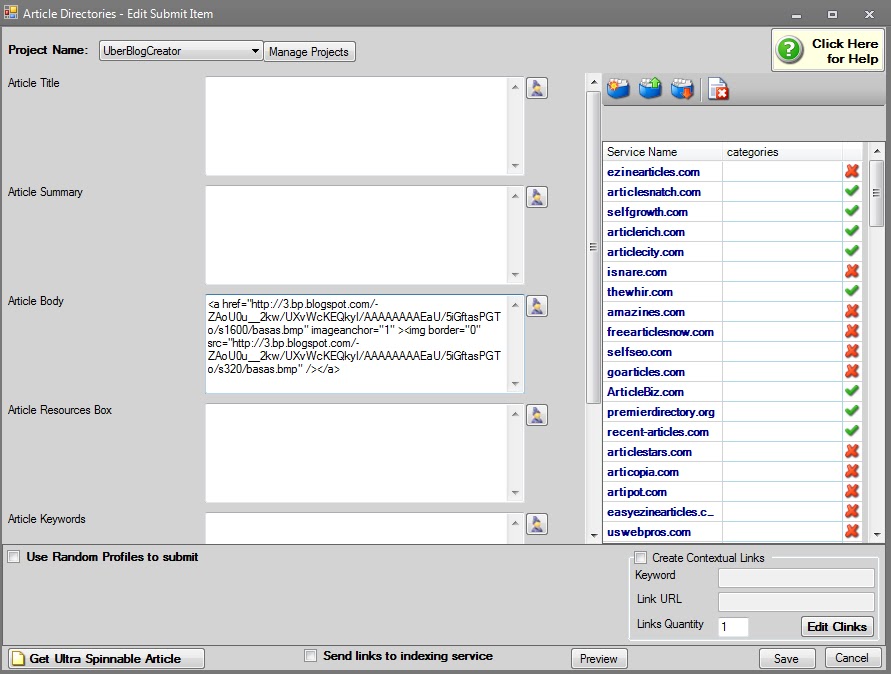Check Send links to indexing service
The width and height of the screenshot is (891, 674).
(310, 656)
